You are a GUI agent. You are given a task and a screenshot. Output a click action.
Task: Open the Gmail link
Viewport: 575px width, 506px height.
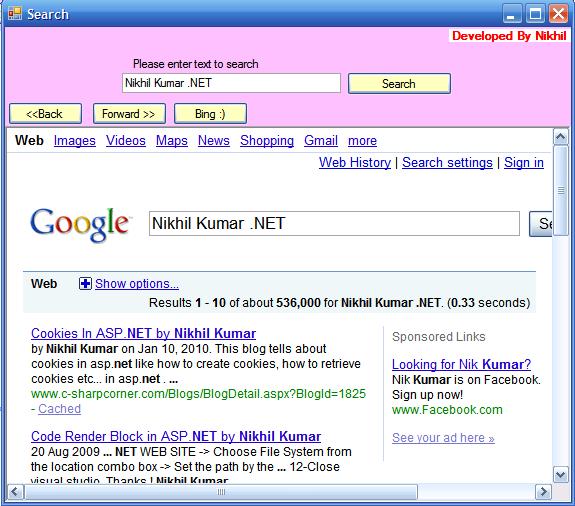[321, 140]
